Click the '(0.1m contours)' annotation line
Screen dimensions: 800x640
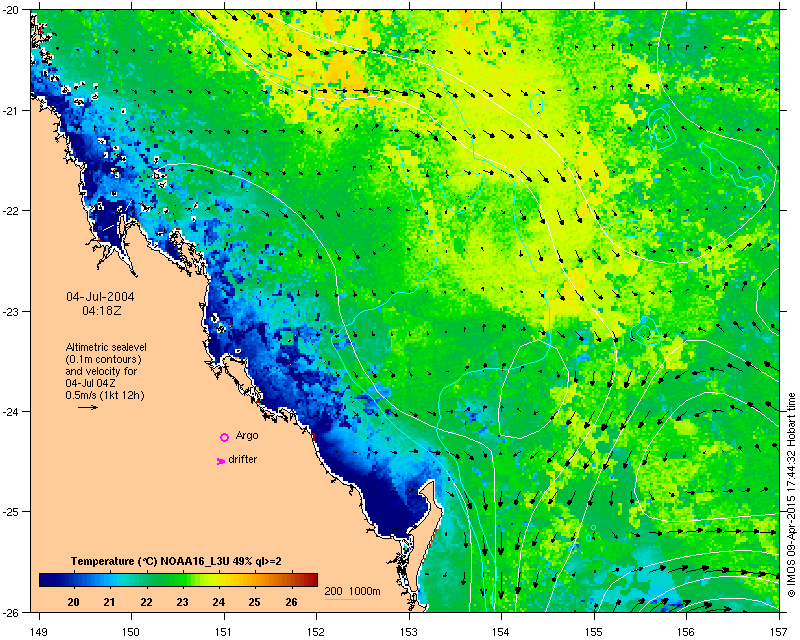point(104,359)
